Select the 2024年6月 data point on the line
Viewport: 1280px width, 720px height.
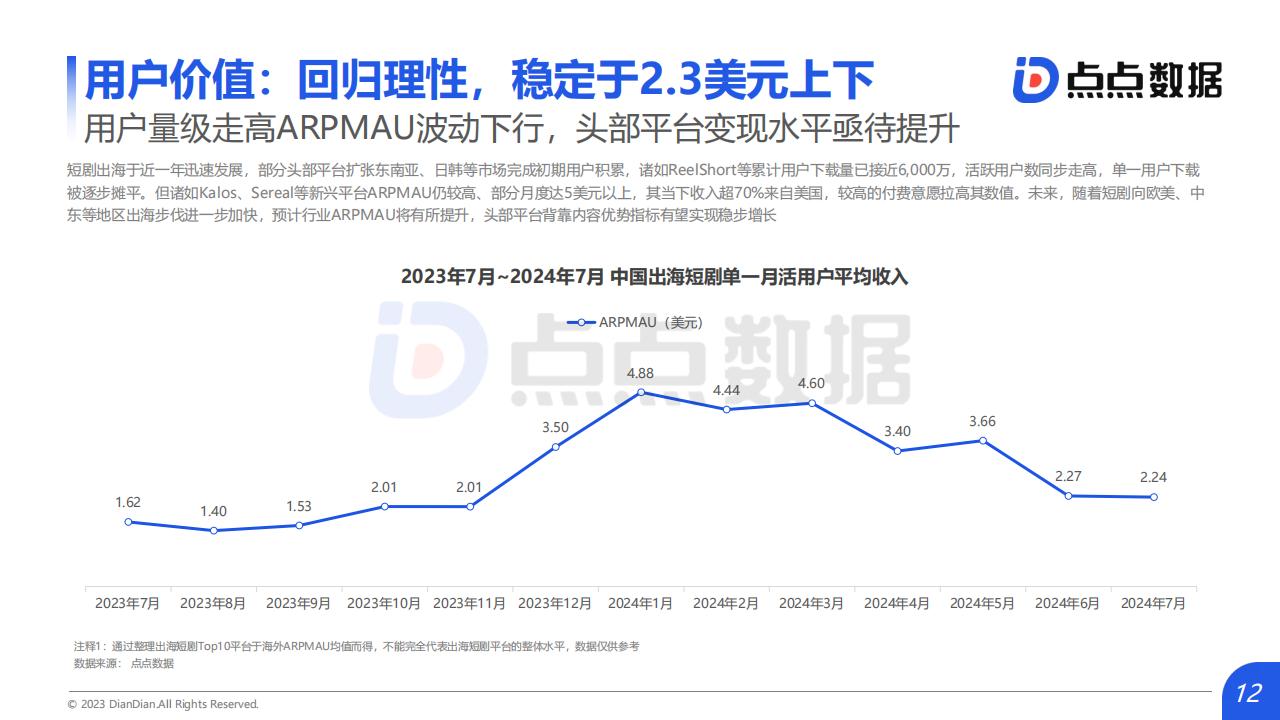click(x=1068, y=496)
